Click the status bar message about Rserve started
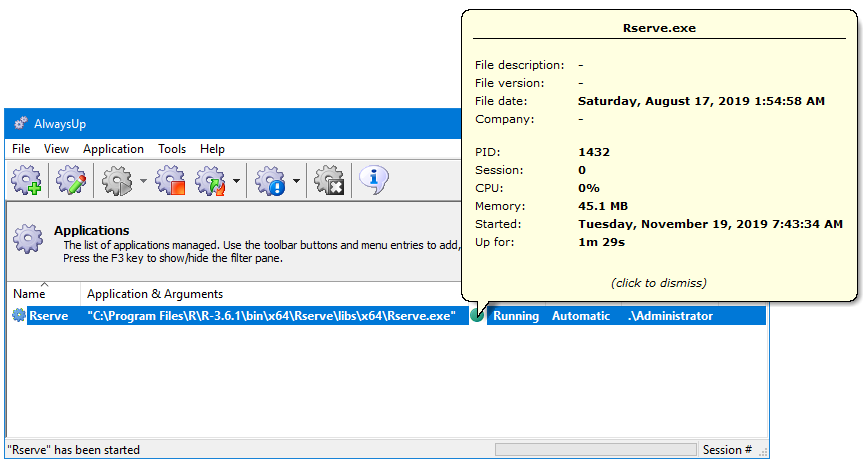The width and height of the screenshot is (868, 463). click(x=74, y=450)
